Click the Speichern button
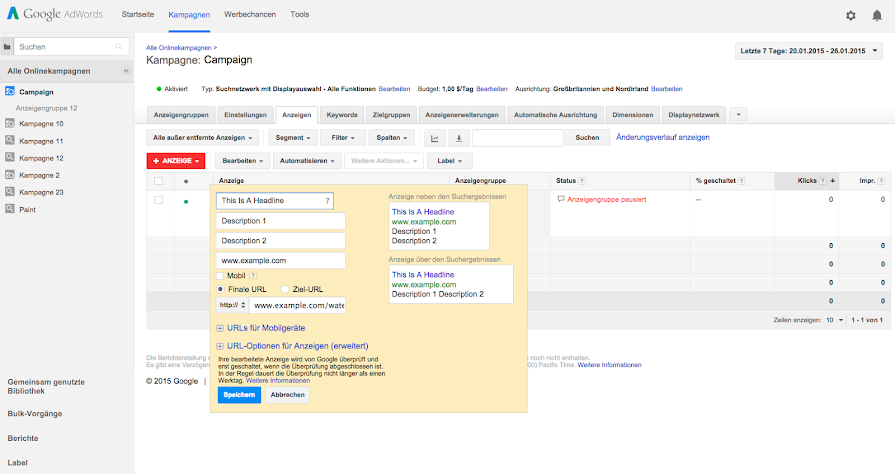Screen dimensions: 895x474 point(239,395)
